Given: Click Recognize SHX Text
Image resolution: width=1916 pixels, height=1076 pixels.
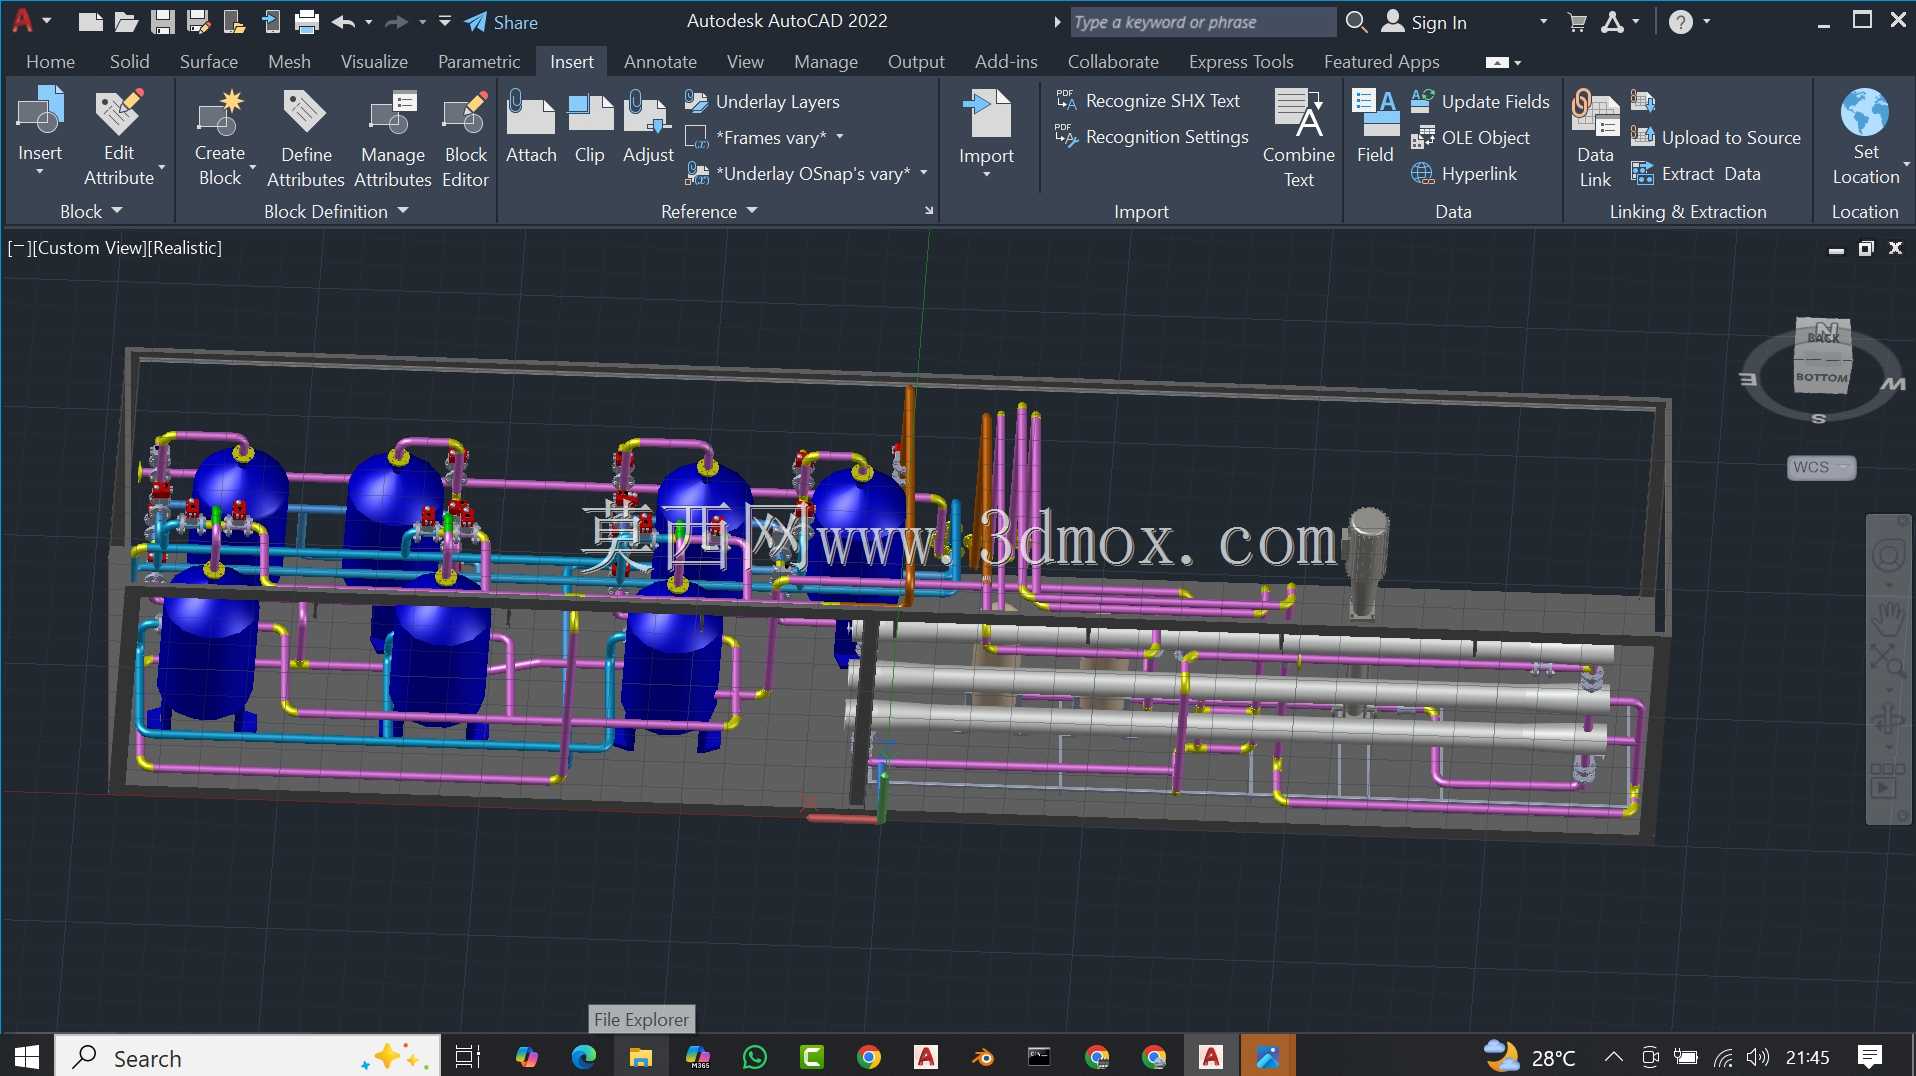Looking at the screenshot, I should 1148,100.
